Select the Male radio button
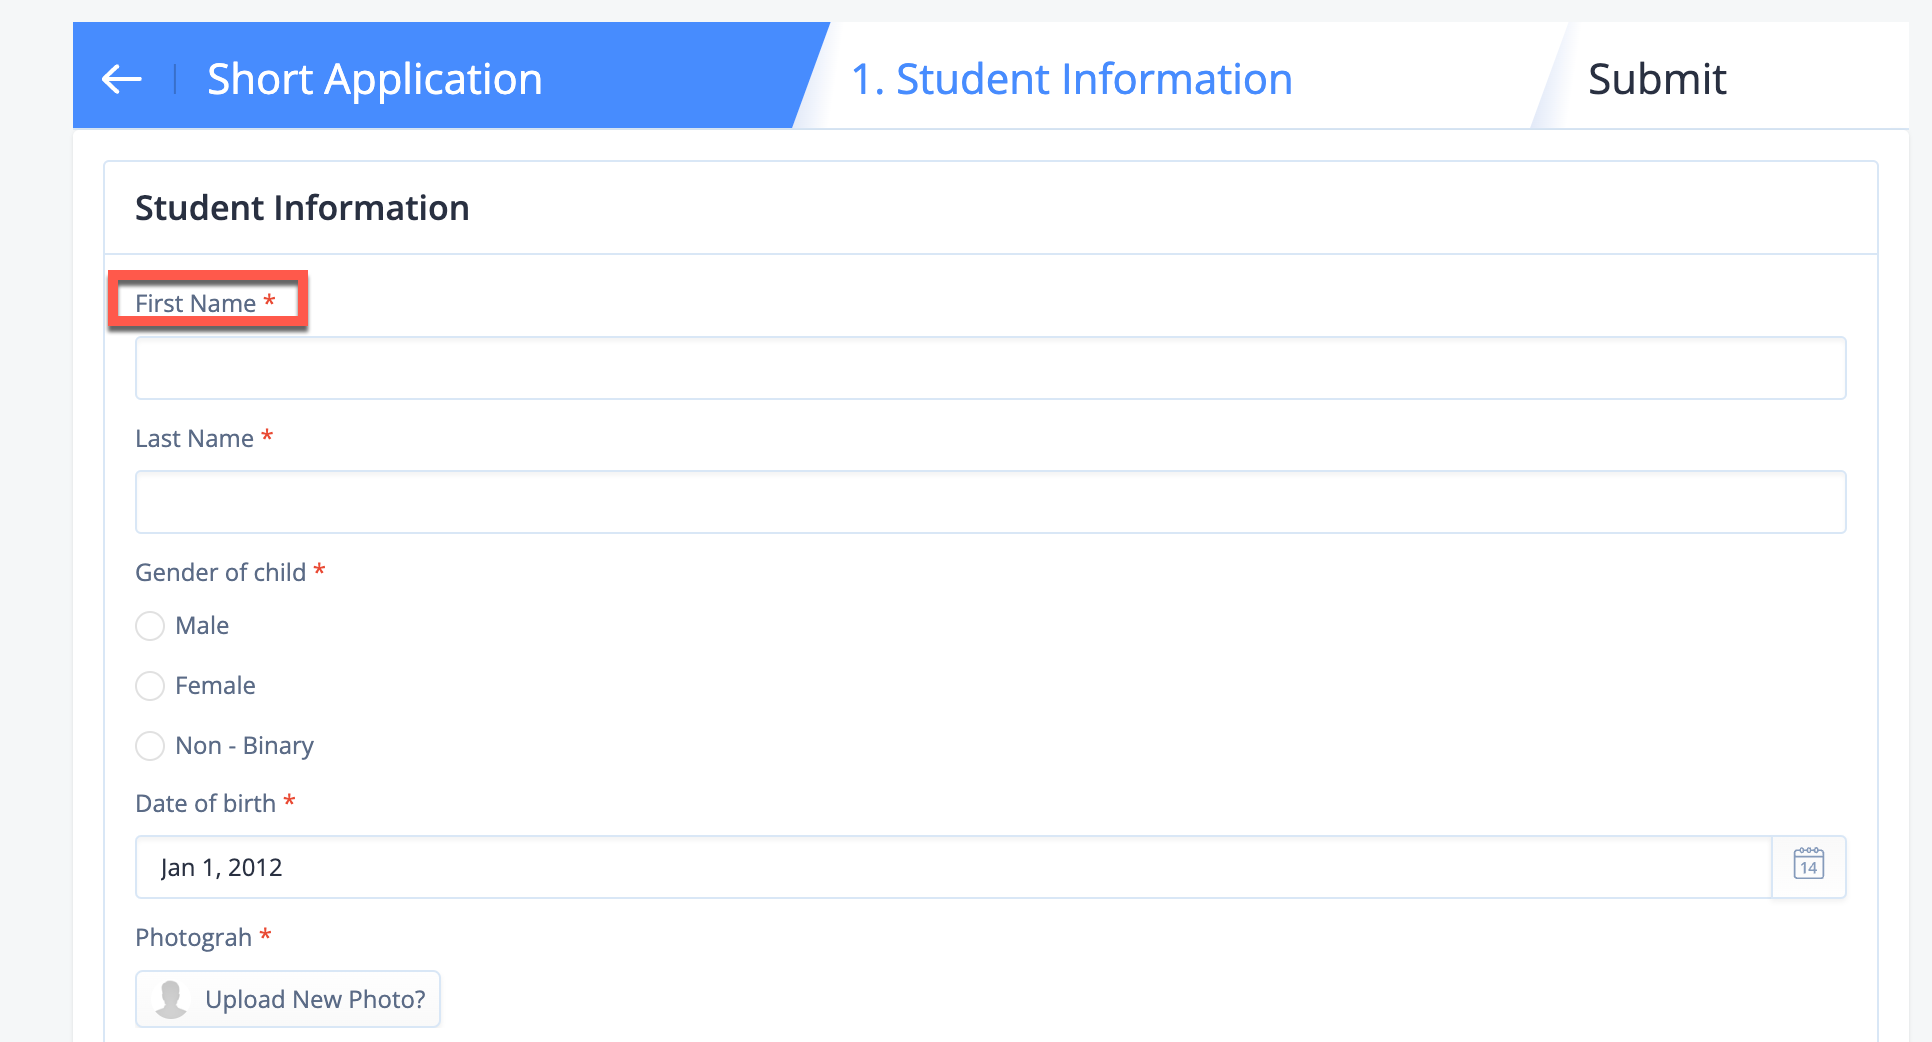The height and width of the screenshot is (1042, 1932). click(150, 626)
